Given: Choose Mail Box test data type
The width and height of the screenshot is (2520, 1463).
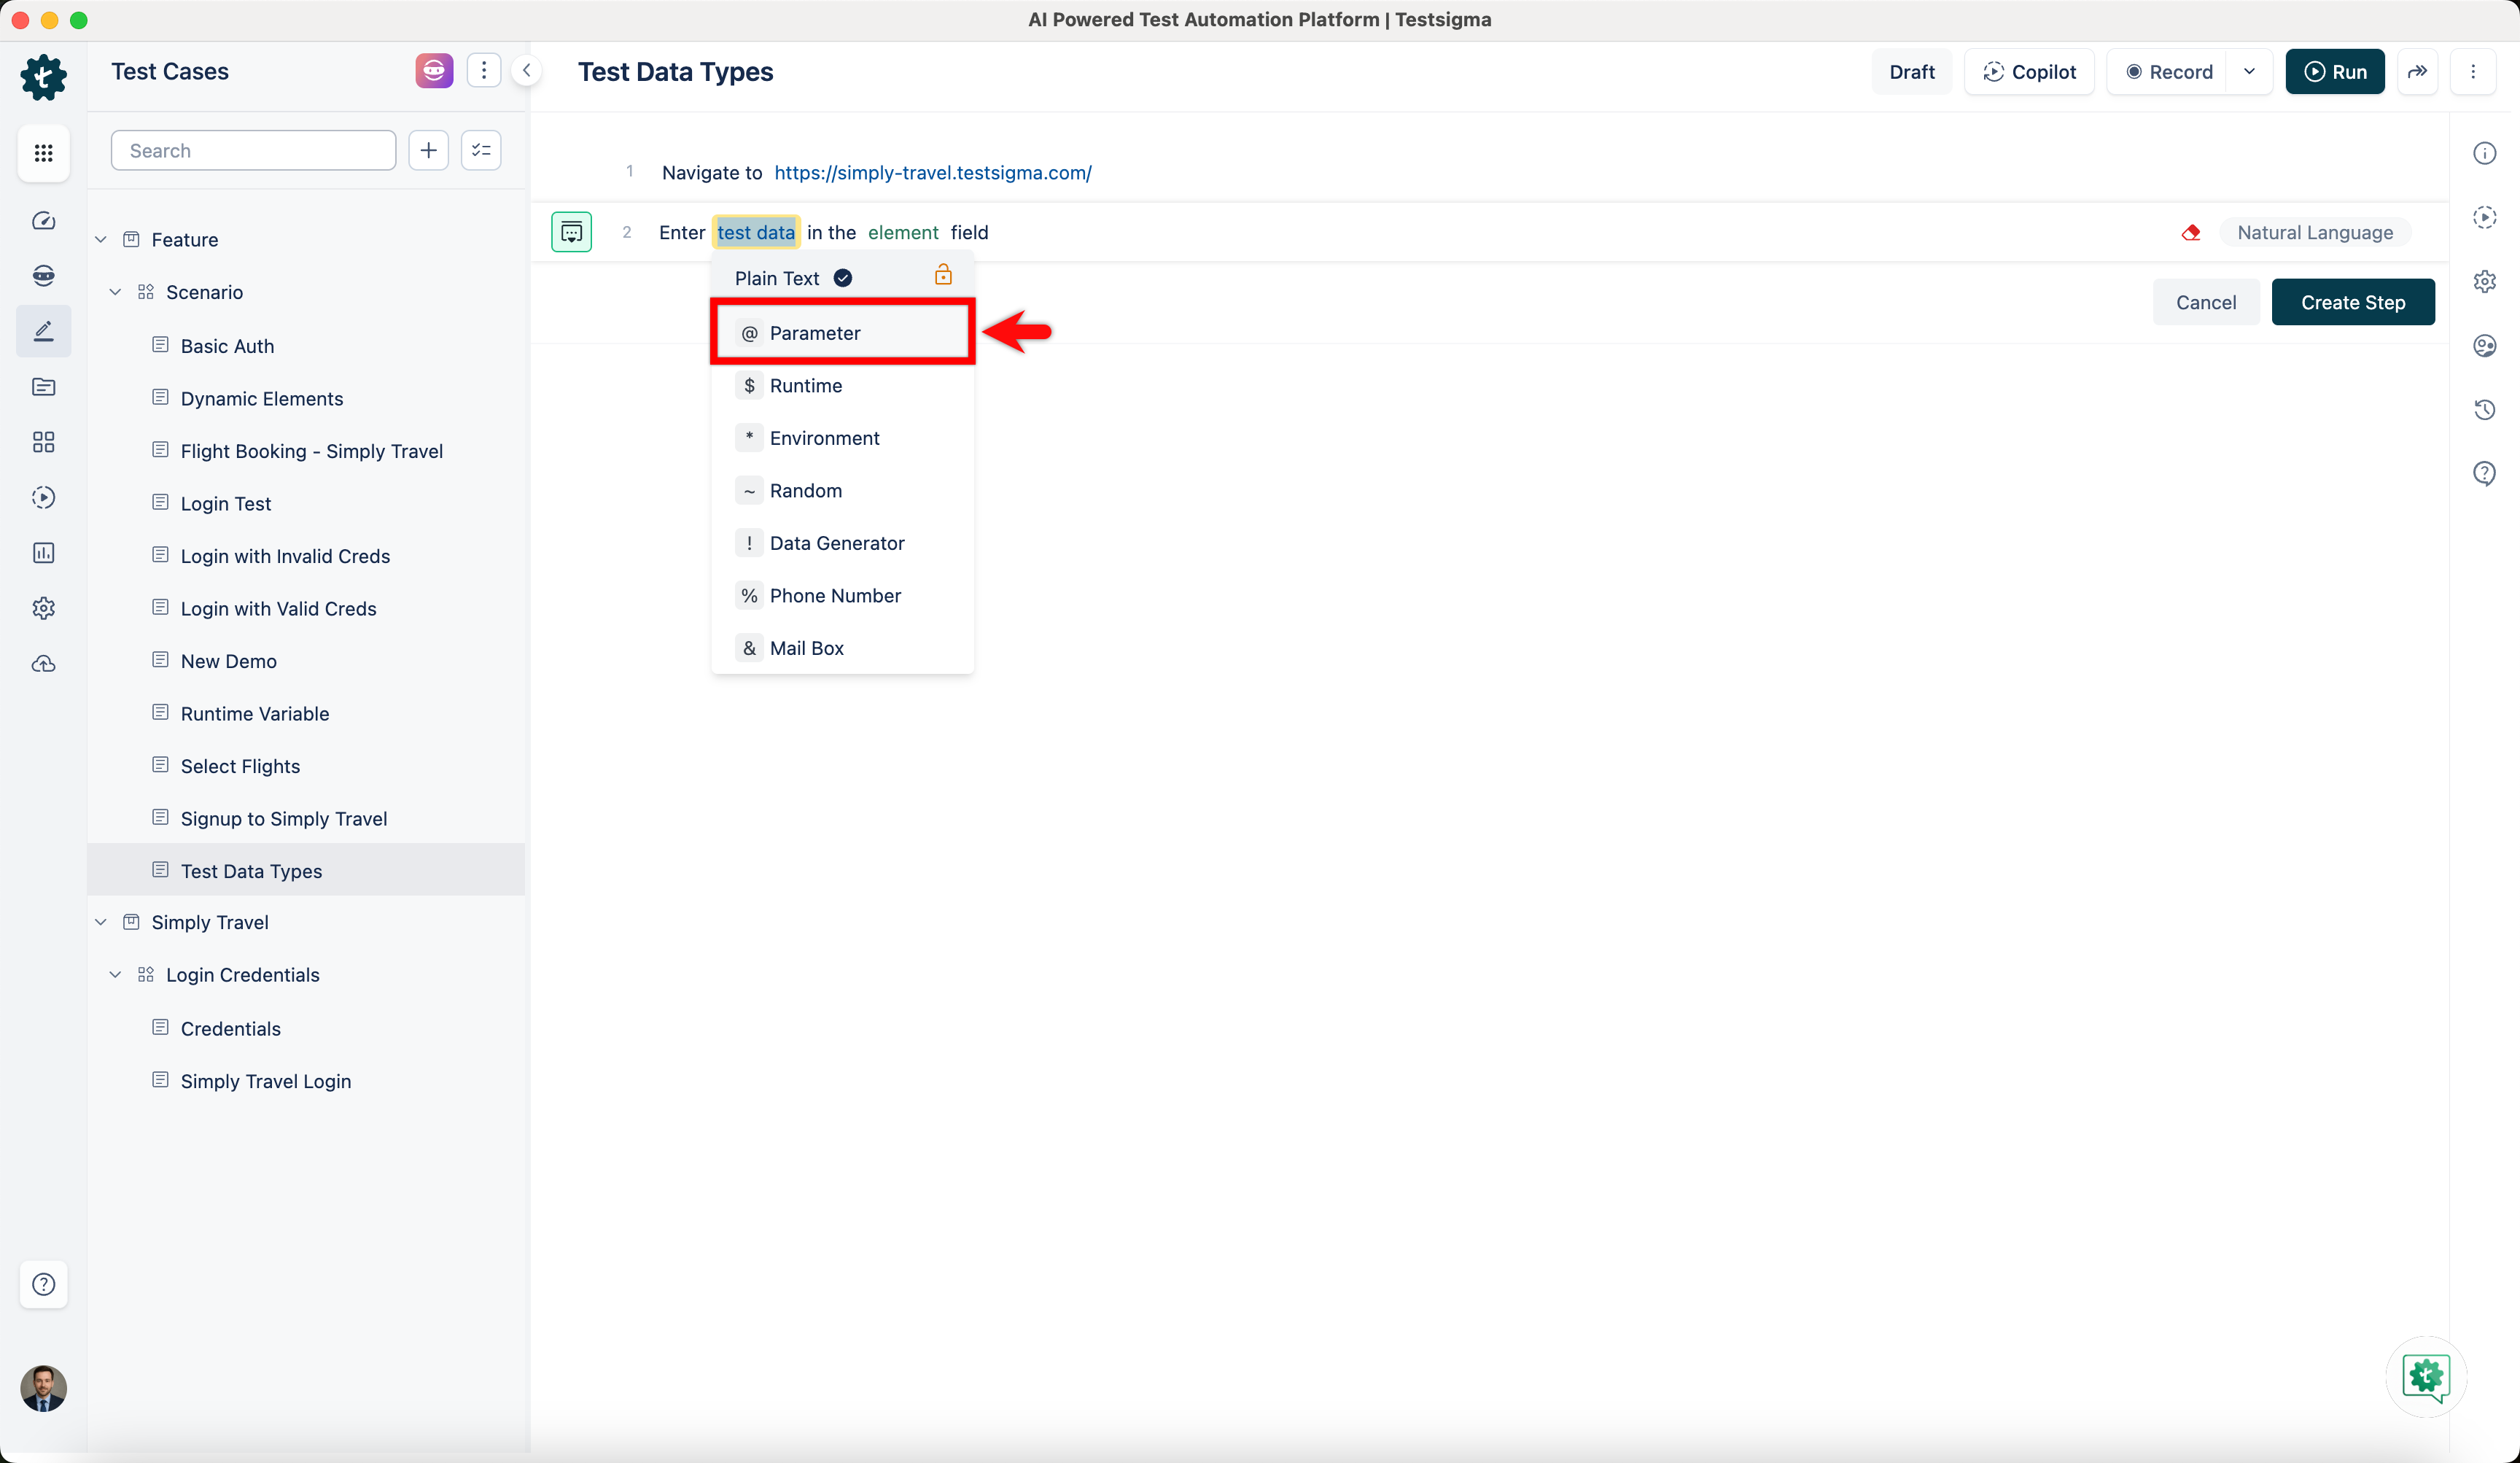Looking at the screenshot, I should pyautogui.click(x=842, y=648).
